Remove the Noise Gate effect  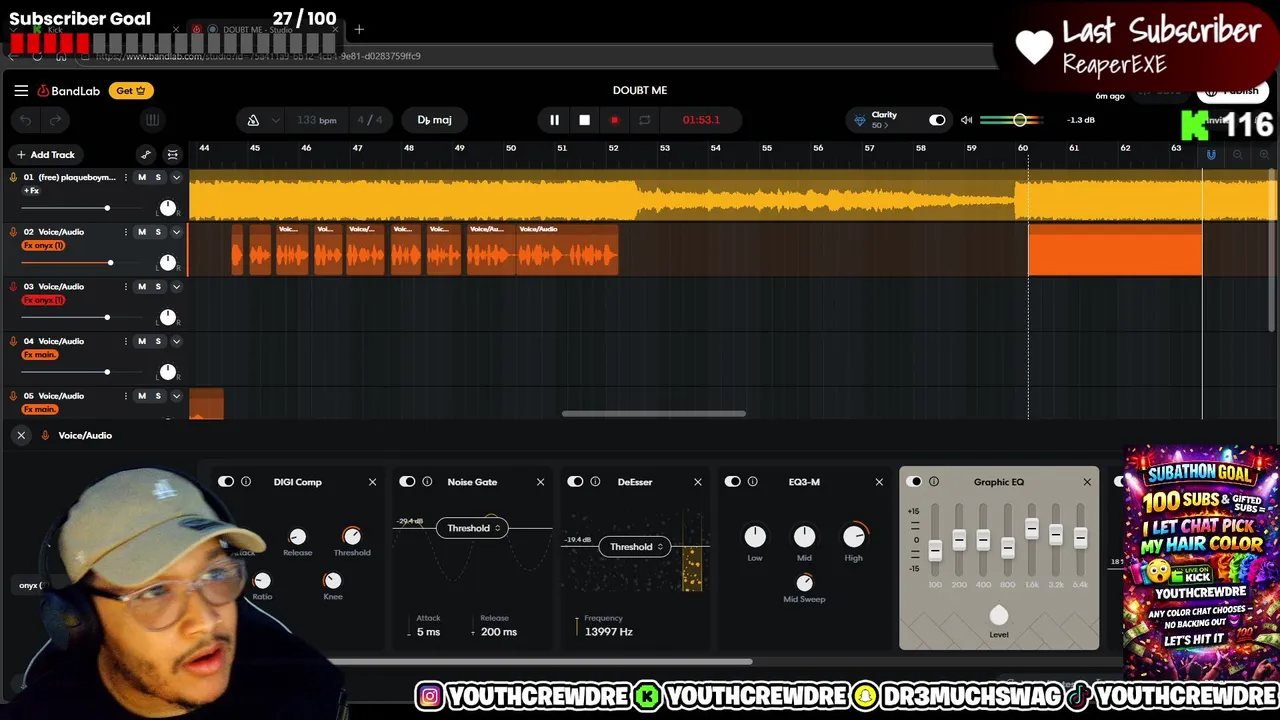point(540,482)
